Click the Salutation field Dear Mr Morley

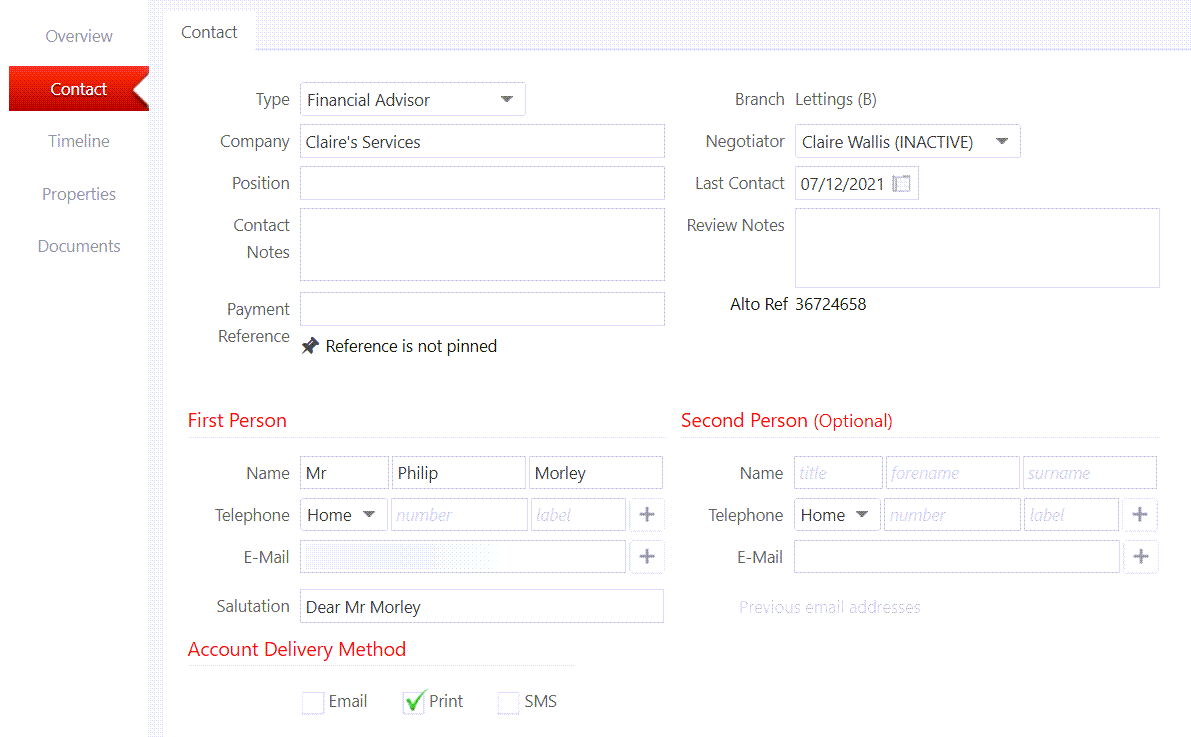pyautogui.click(x=482, y=606)
